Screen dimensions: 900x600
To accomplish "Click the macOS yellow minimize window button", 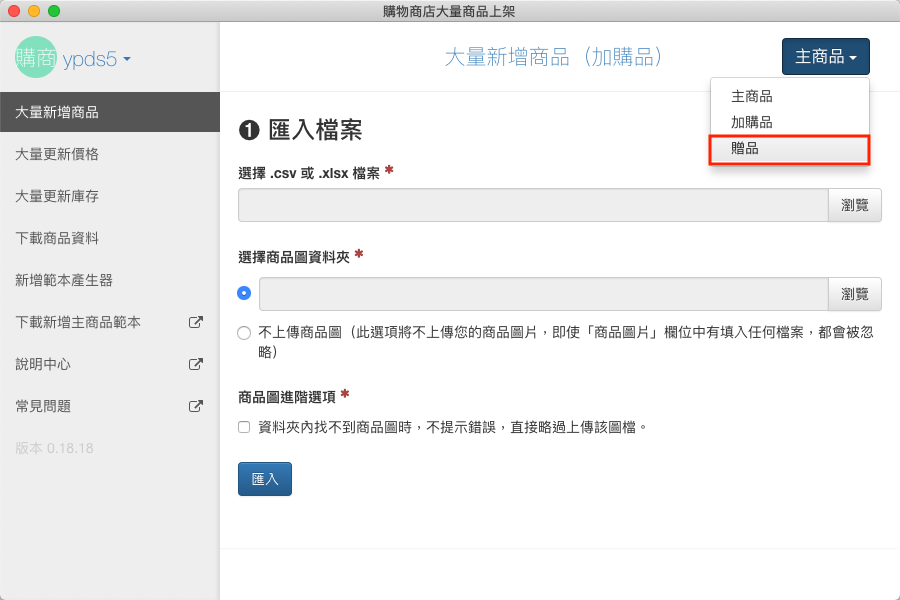I will click(x=34, y=11).
